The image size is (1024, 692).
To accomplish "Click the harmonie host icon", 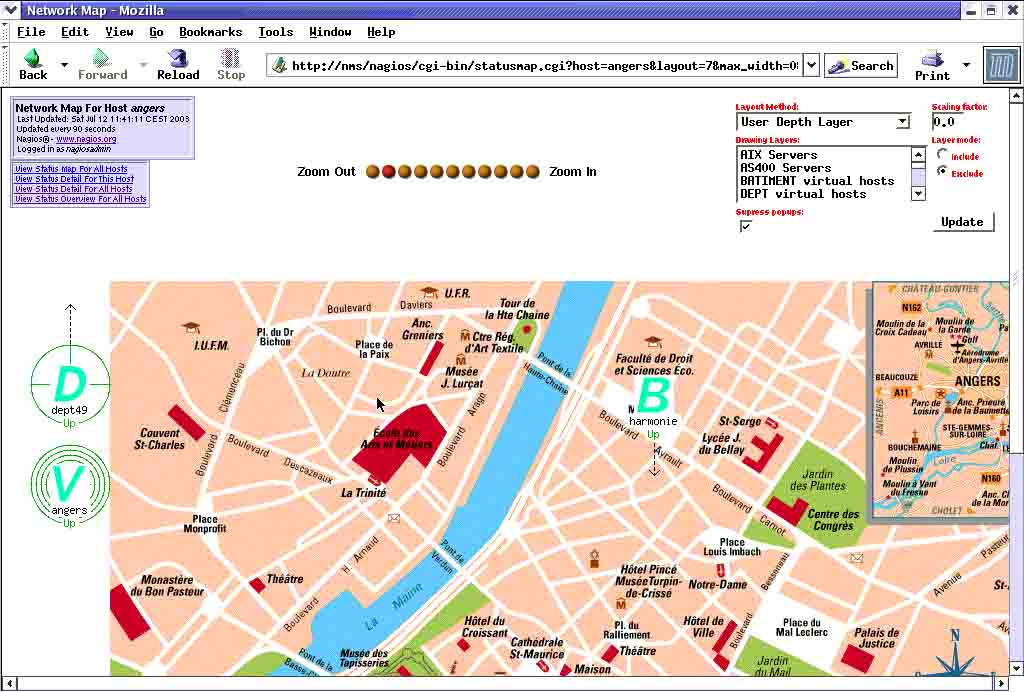I will [652, 395].
